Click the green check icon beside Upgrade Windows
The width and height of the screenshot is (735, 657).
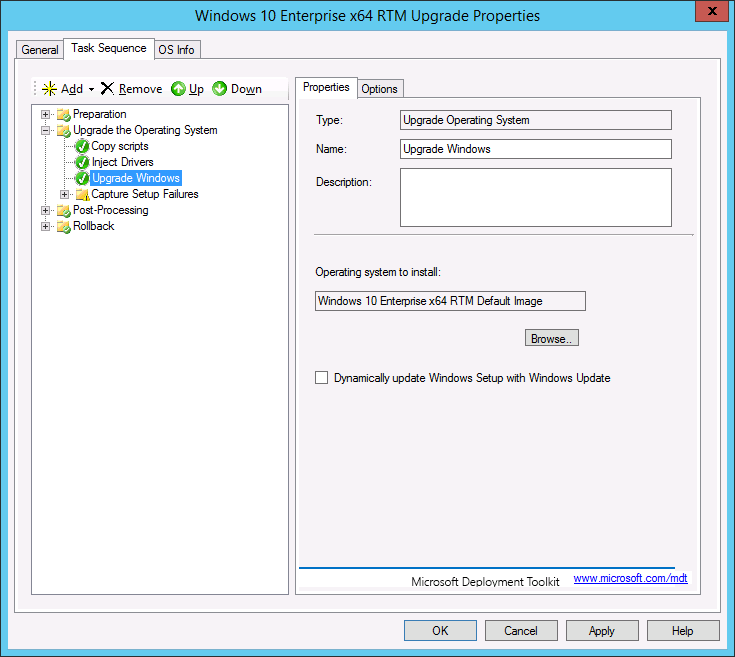click(x=82, y=178)
